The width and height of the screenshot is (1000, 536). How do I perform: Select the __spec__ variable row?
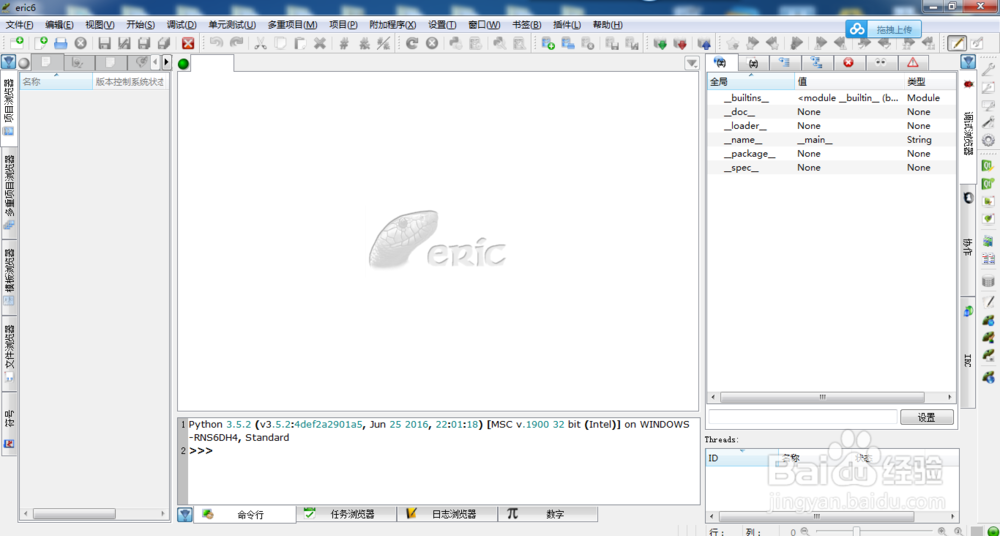[x=832, y=168]
